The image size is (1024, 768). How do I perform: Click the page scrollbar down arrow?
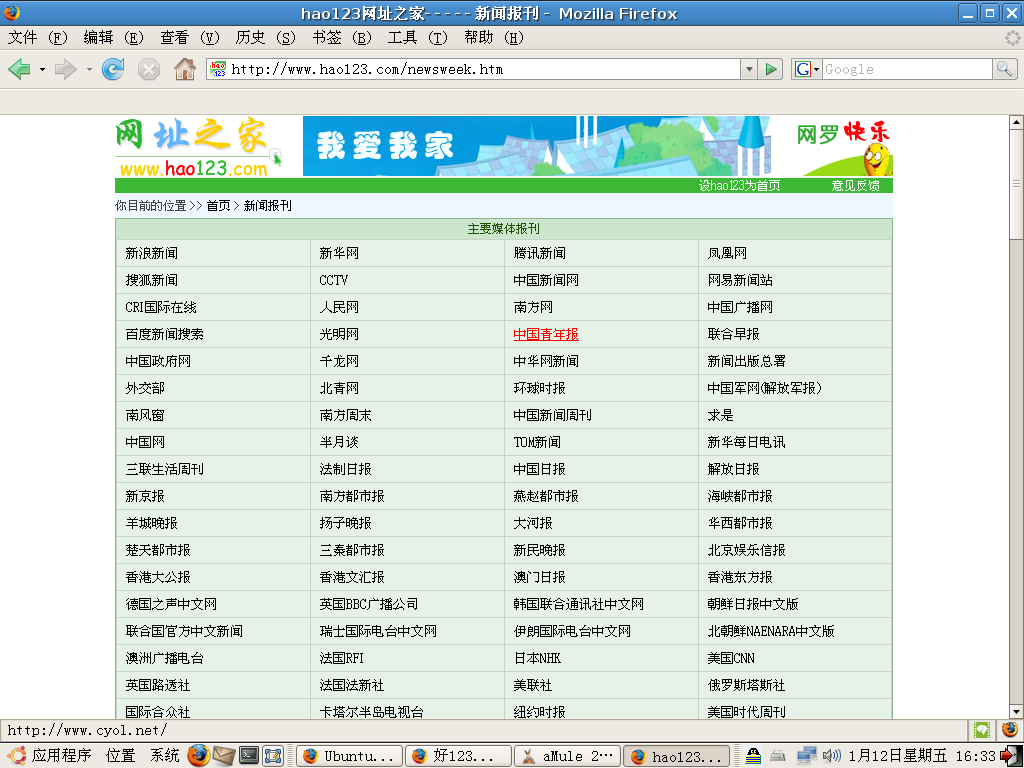[x=1016, y=712]
